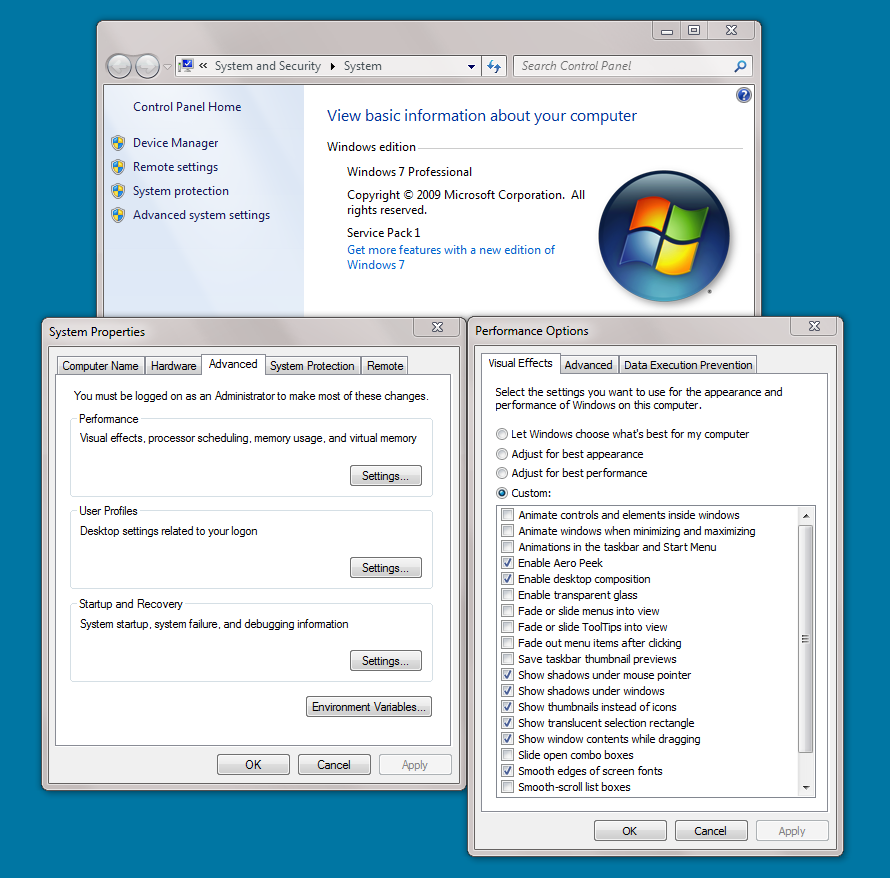Expand the breadcrumb arrow after System and Security

pos(333,66)
